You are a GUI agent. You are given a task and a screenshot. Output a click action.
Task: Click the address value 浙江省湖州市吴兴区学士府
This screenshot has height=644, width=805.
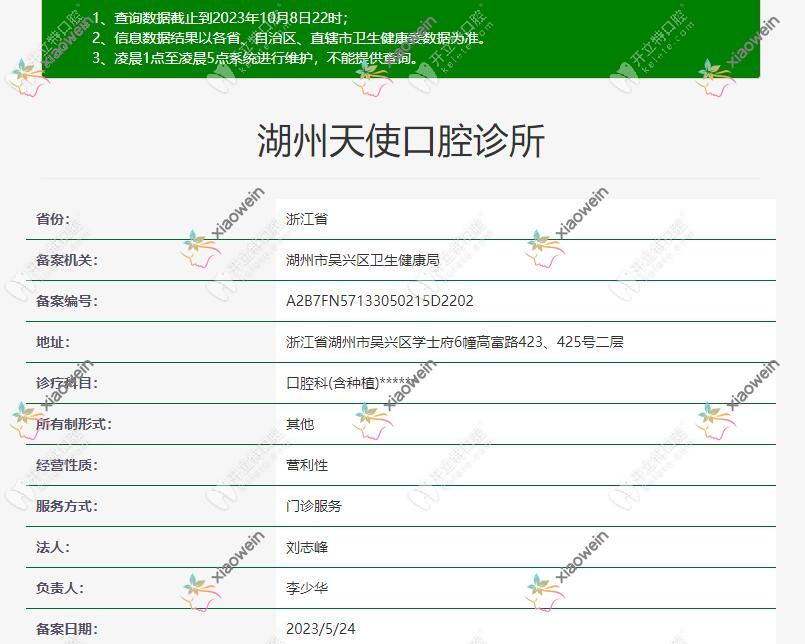tap(454, 342)
